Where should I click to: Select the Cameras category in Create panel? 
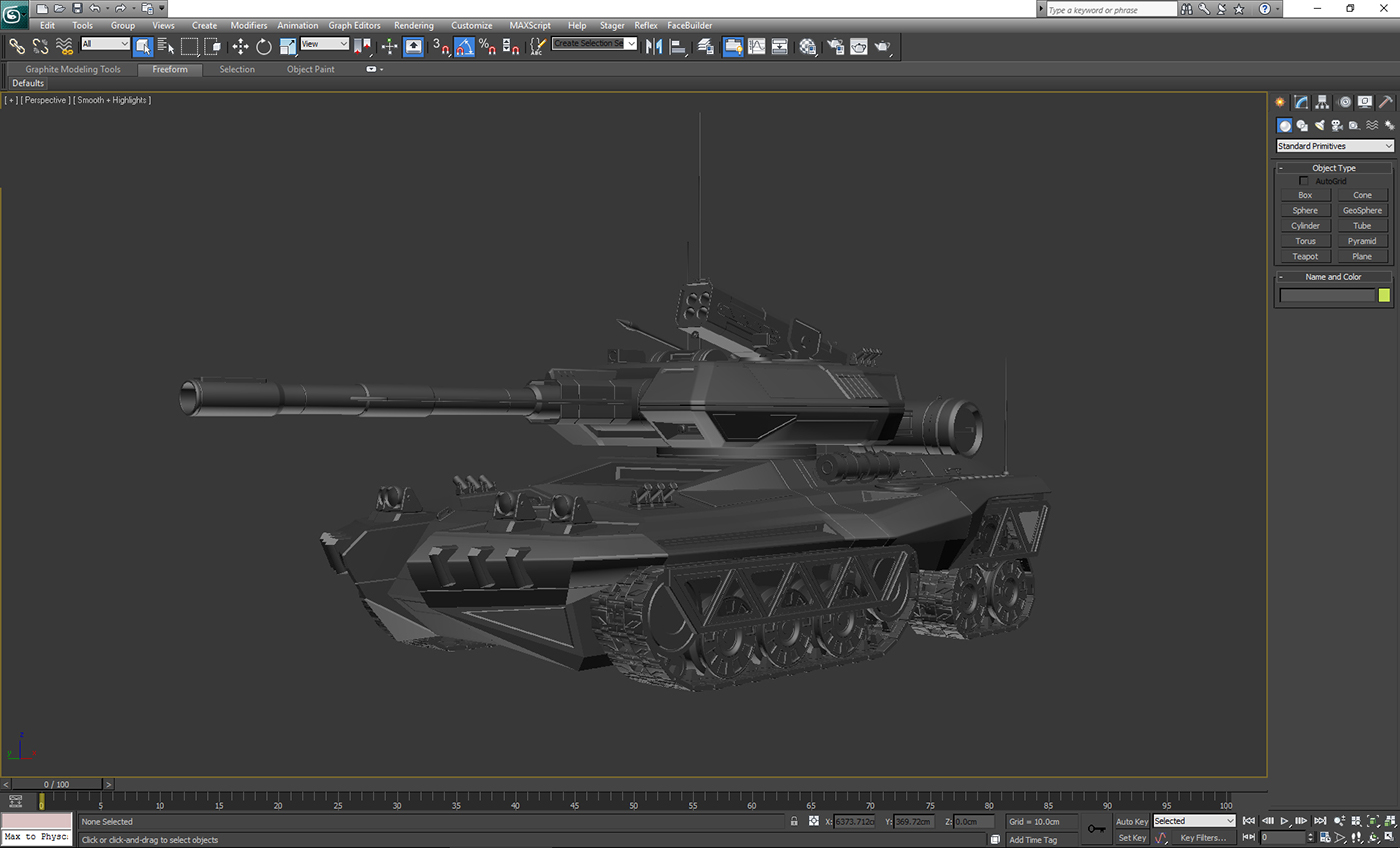1337,125
